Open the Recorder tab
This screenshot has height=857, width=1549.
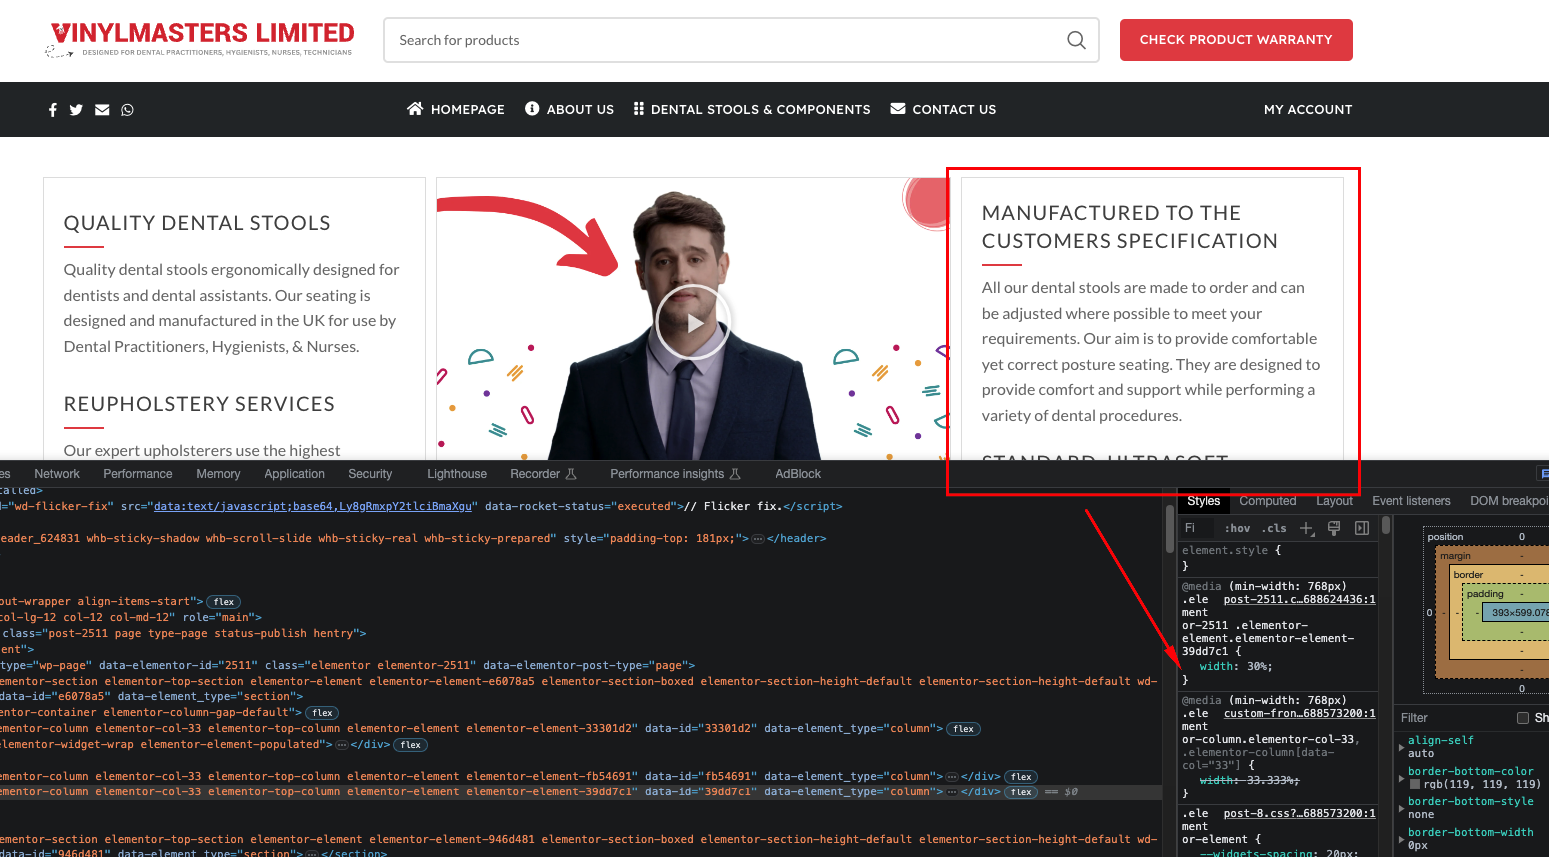pyautogui.click(x=543, y=474)
